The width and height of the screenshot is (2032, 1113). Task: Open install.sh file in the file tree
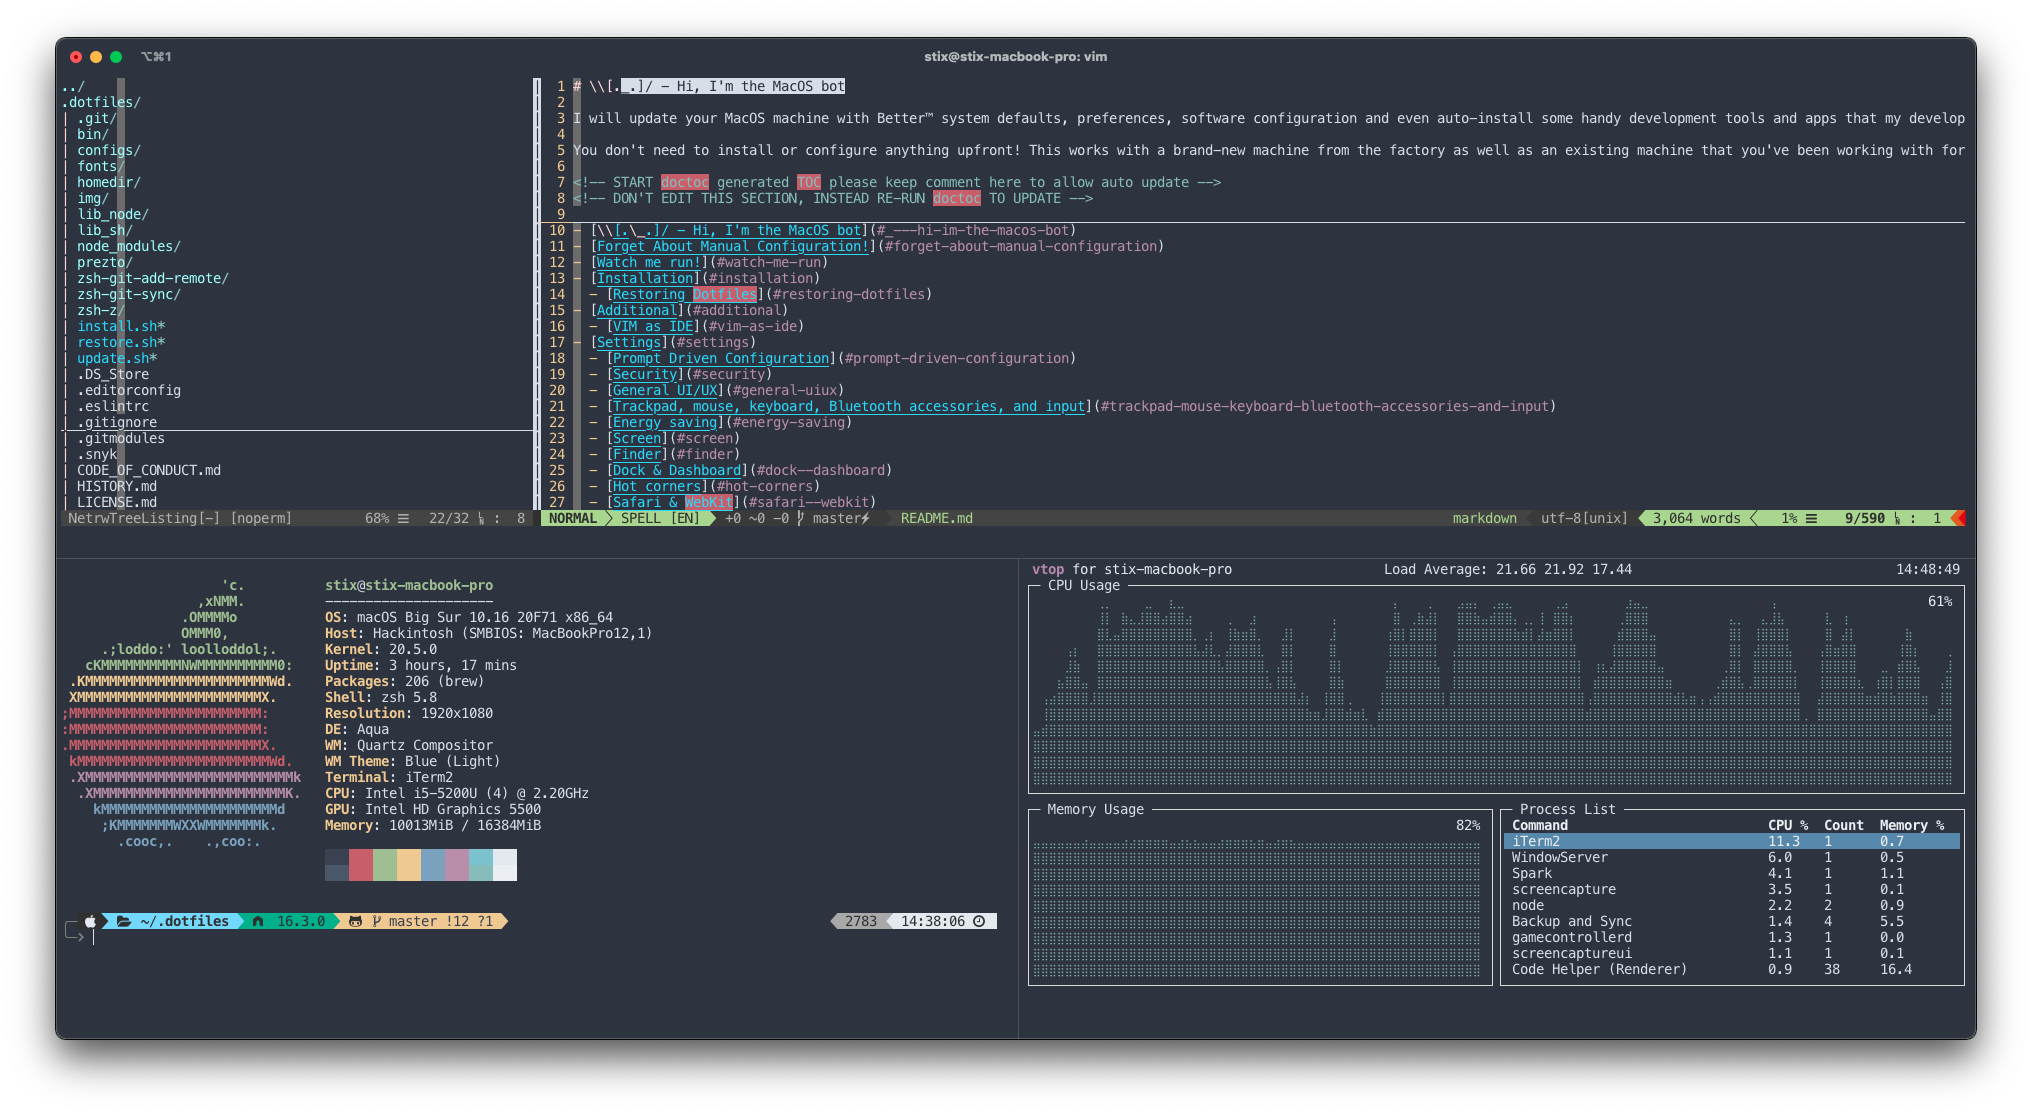coord(118,326)
